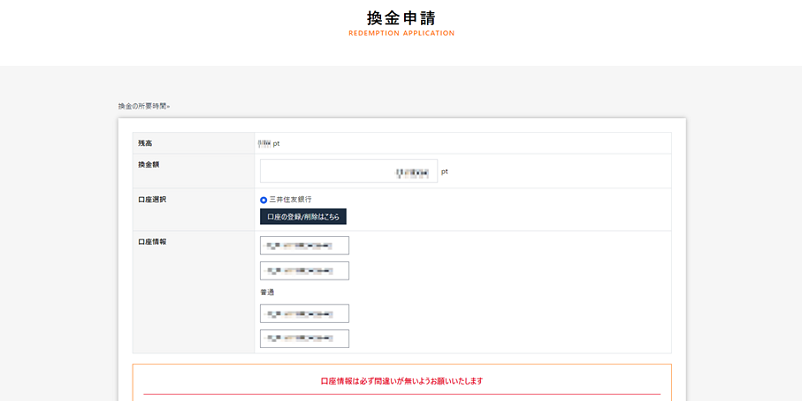Screen dimensions: 802x401
Task: Click the red 口座情報は必ず間違いが無いよう warning text
Action: tap(402, 381)
